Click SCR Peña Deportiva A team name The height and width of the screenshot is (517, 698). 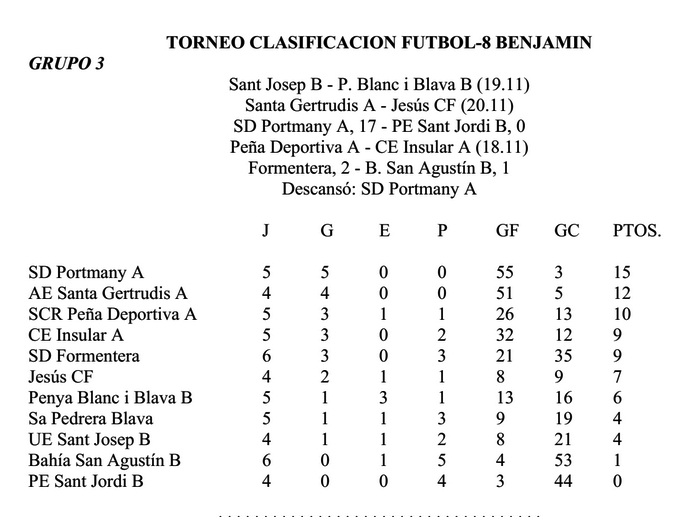click(113, 314)
